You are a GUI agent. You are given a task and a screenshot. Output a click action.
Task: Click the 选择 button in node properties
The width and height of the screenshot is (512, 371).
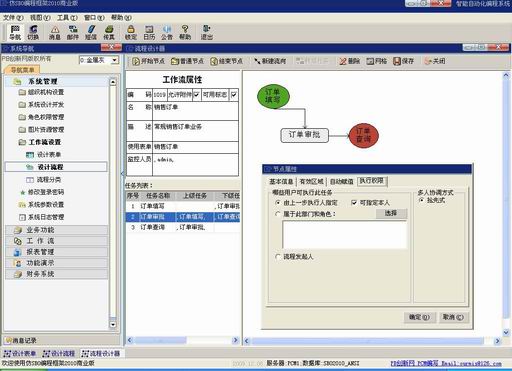[x=391, y=213]
